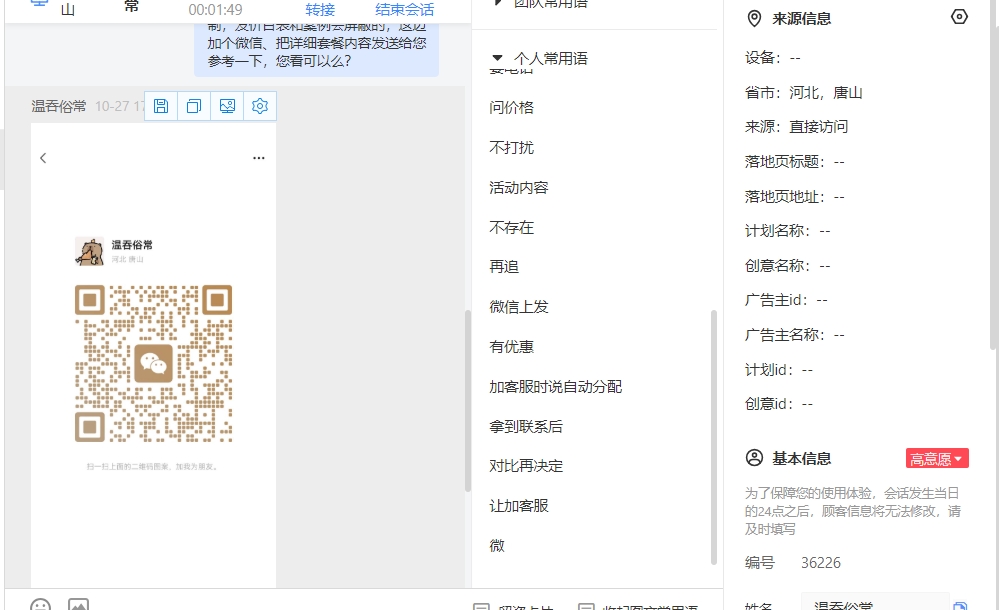Select the 活动内容 quick phrase
999x610 pixels.
coord(519,187)
